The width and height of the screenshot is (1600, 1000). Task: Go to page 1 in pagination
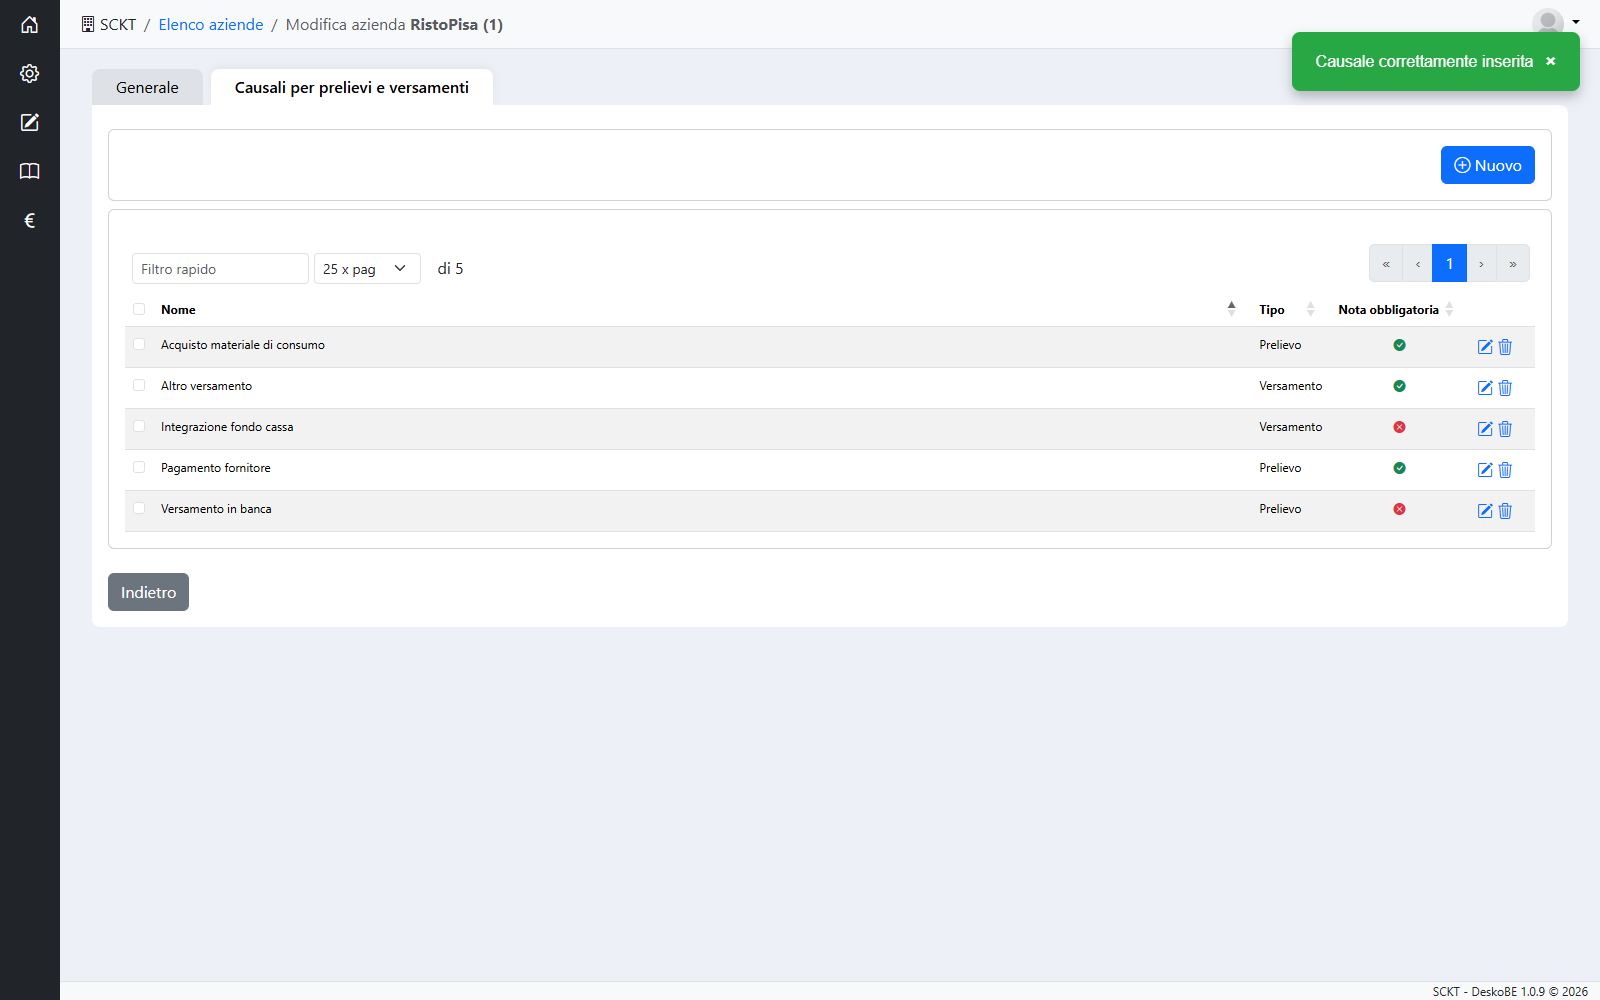click(1449, 264)
